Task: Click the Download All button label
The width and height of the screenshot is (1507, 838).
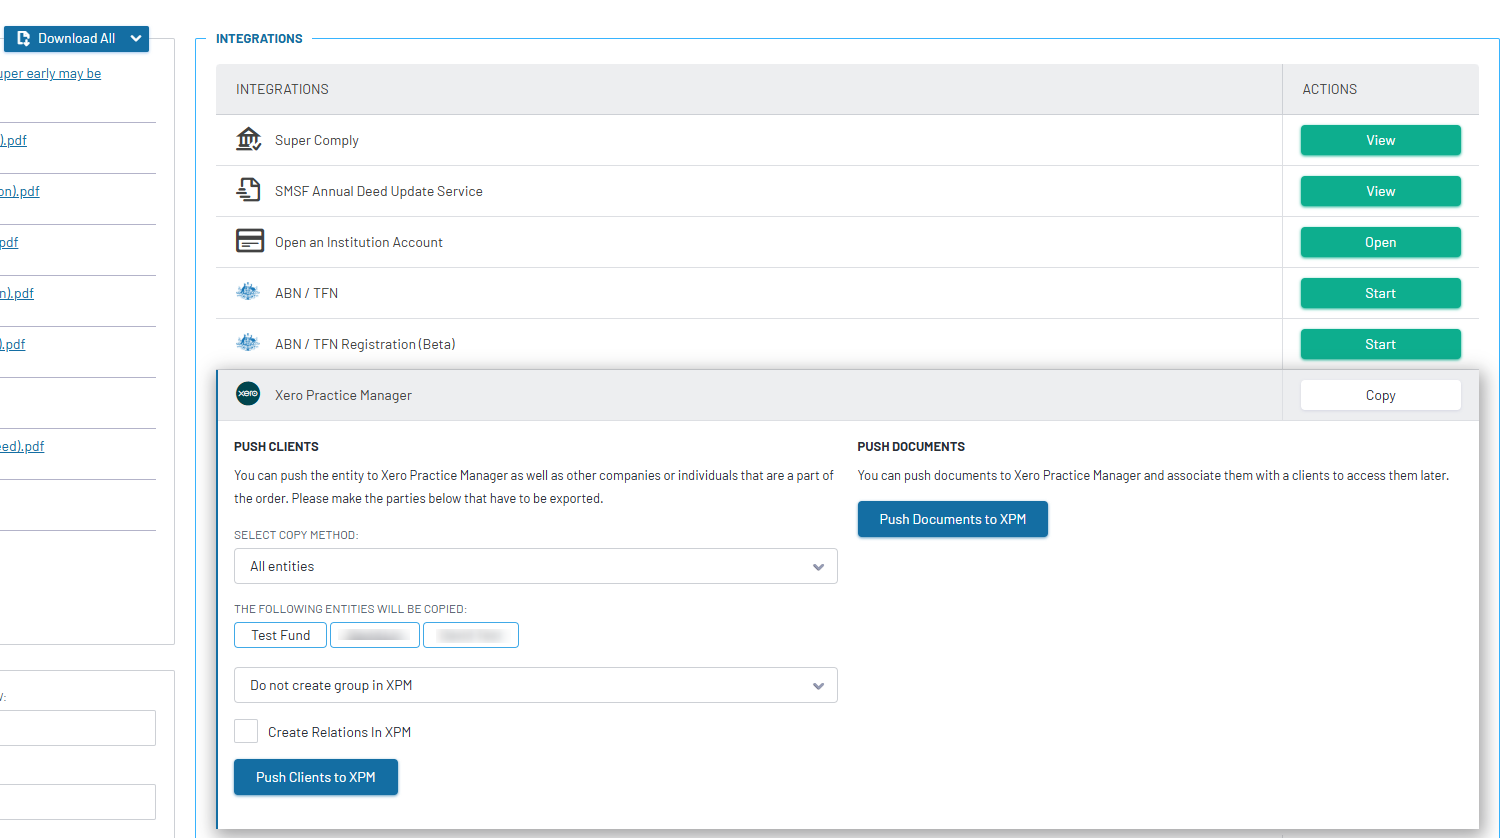Action: [x=76, y=38]
